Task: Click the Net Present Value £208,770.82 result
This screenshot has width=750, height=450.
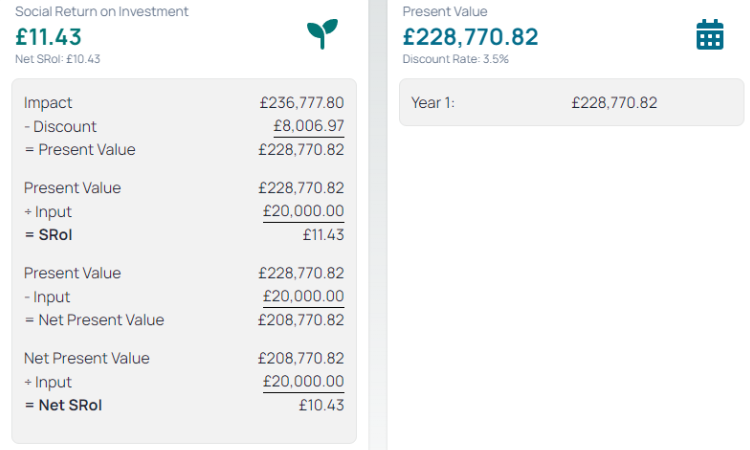Action: (x=300, y=320)
